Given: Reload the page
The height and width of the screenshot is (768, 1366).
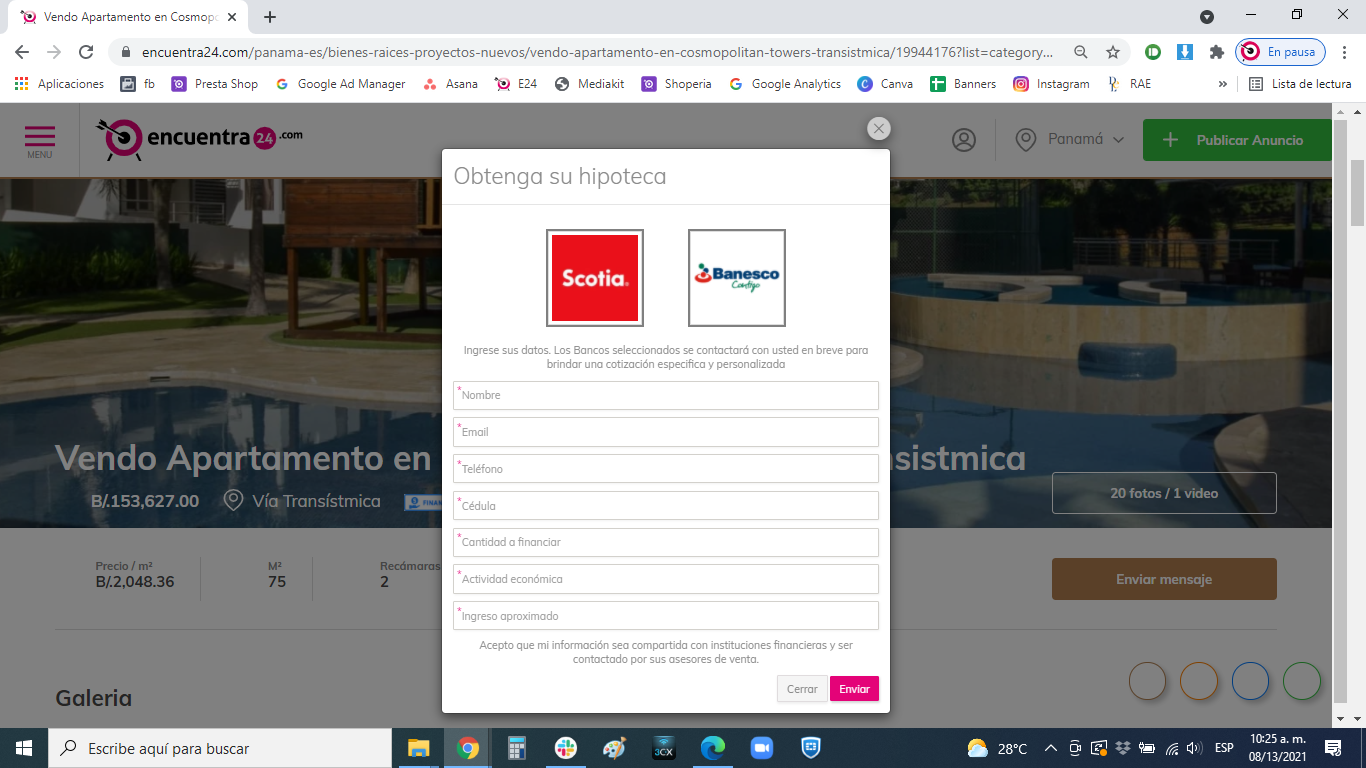Looking at the screenshot, I should coord(86,52).
